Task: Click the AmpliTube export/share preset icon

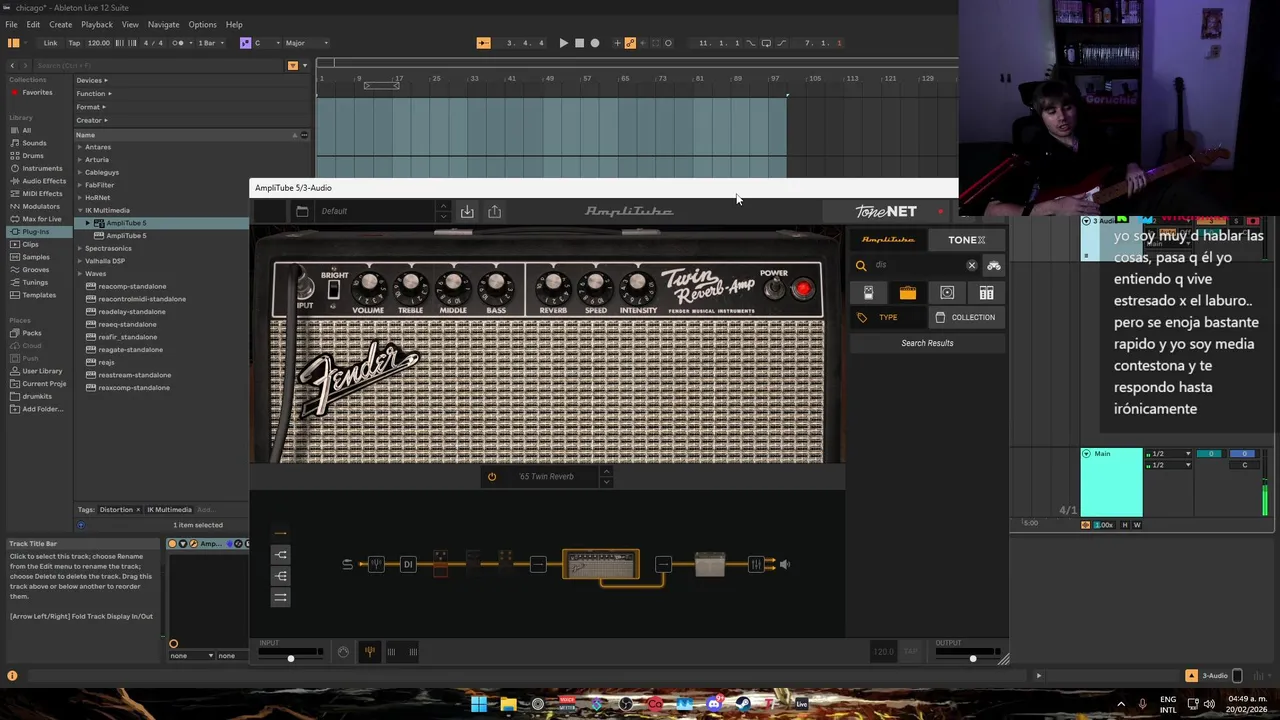Action: coord(494,211)
